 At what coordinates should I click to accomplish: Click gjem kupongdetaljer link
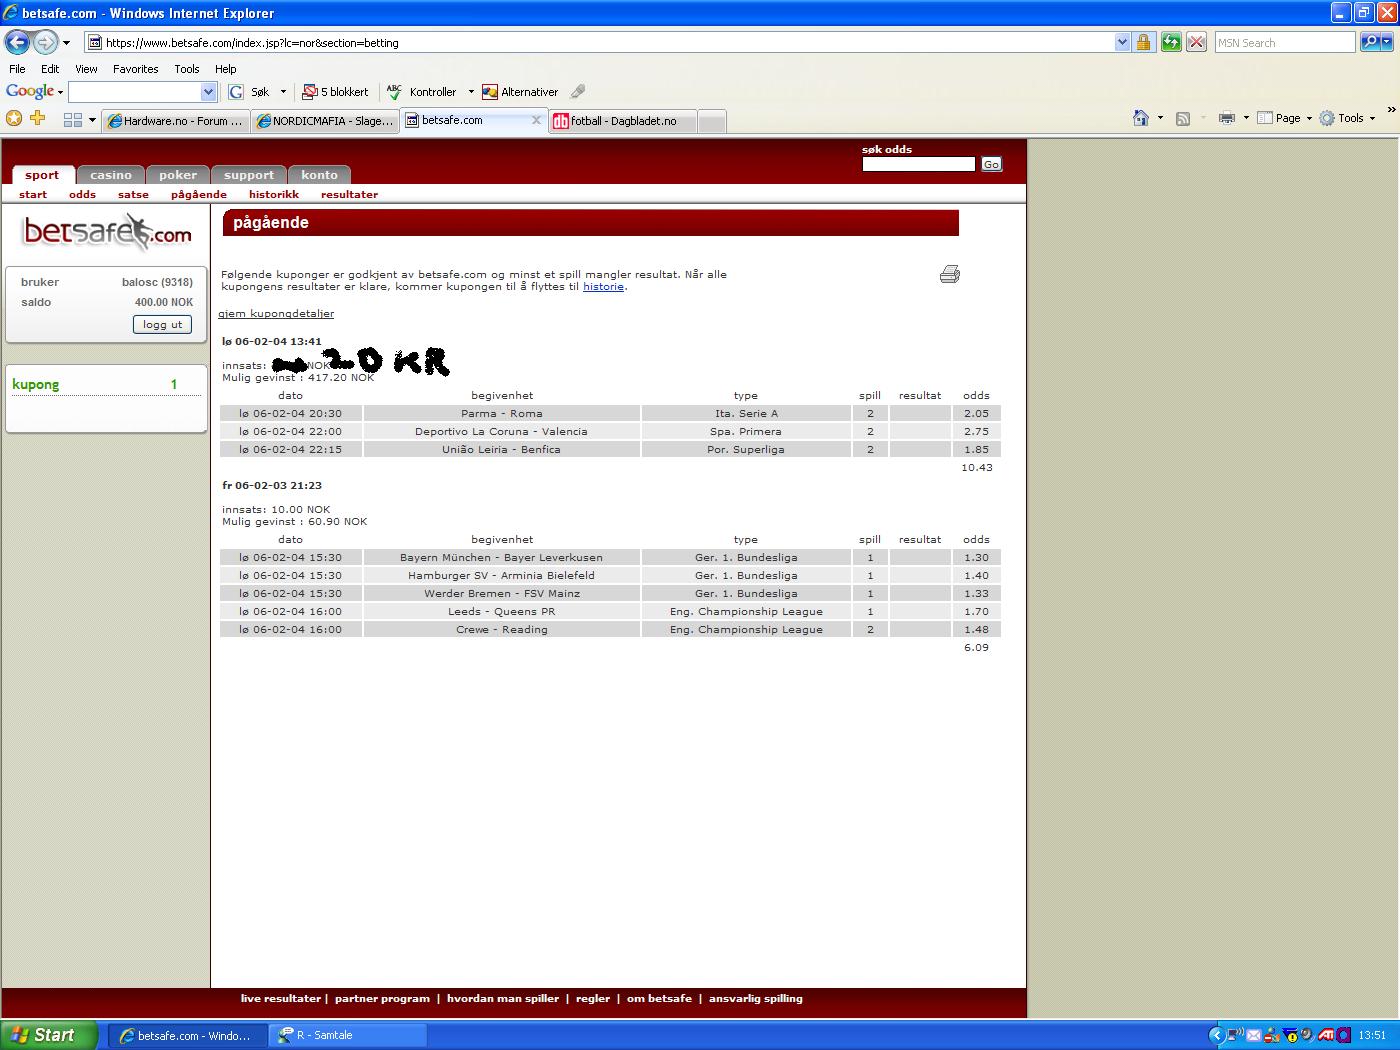coord(276,314)
